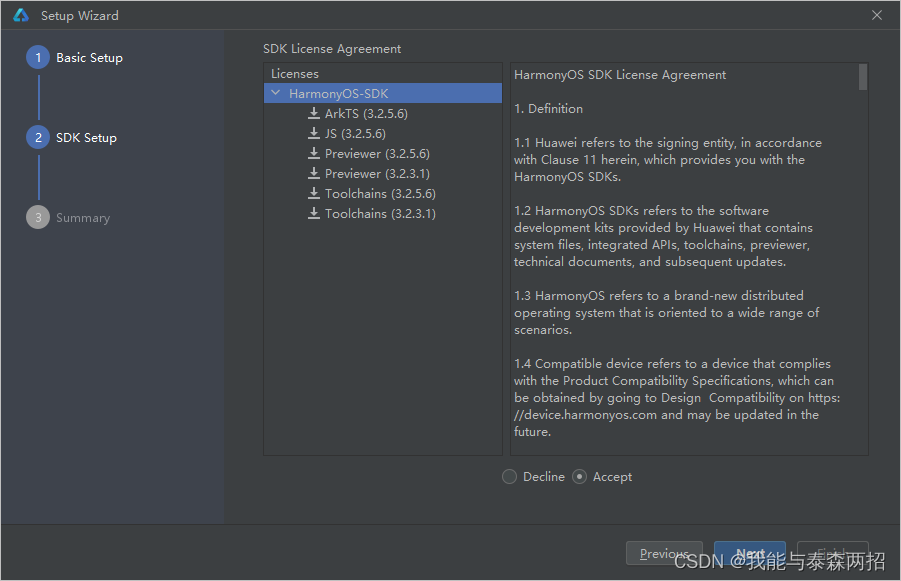Close the Setup Wizard window

(876, 16)
